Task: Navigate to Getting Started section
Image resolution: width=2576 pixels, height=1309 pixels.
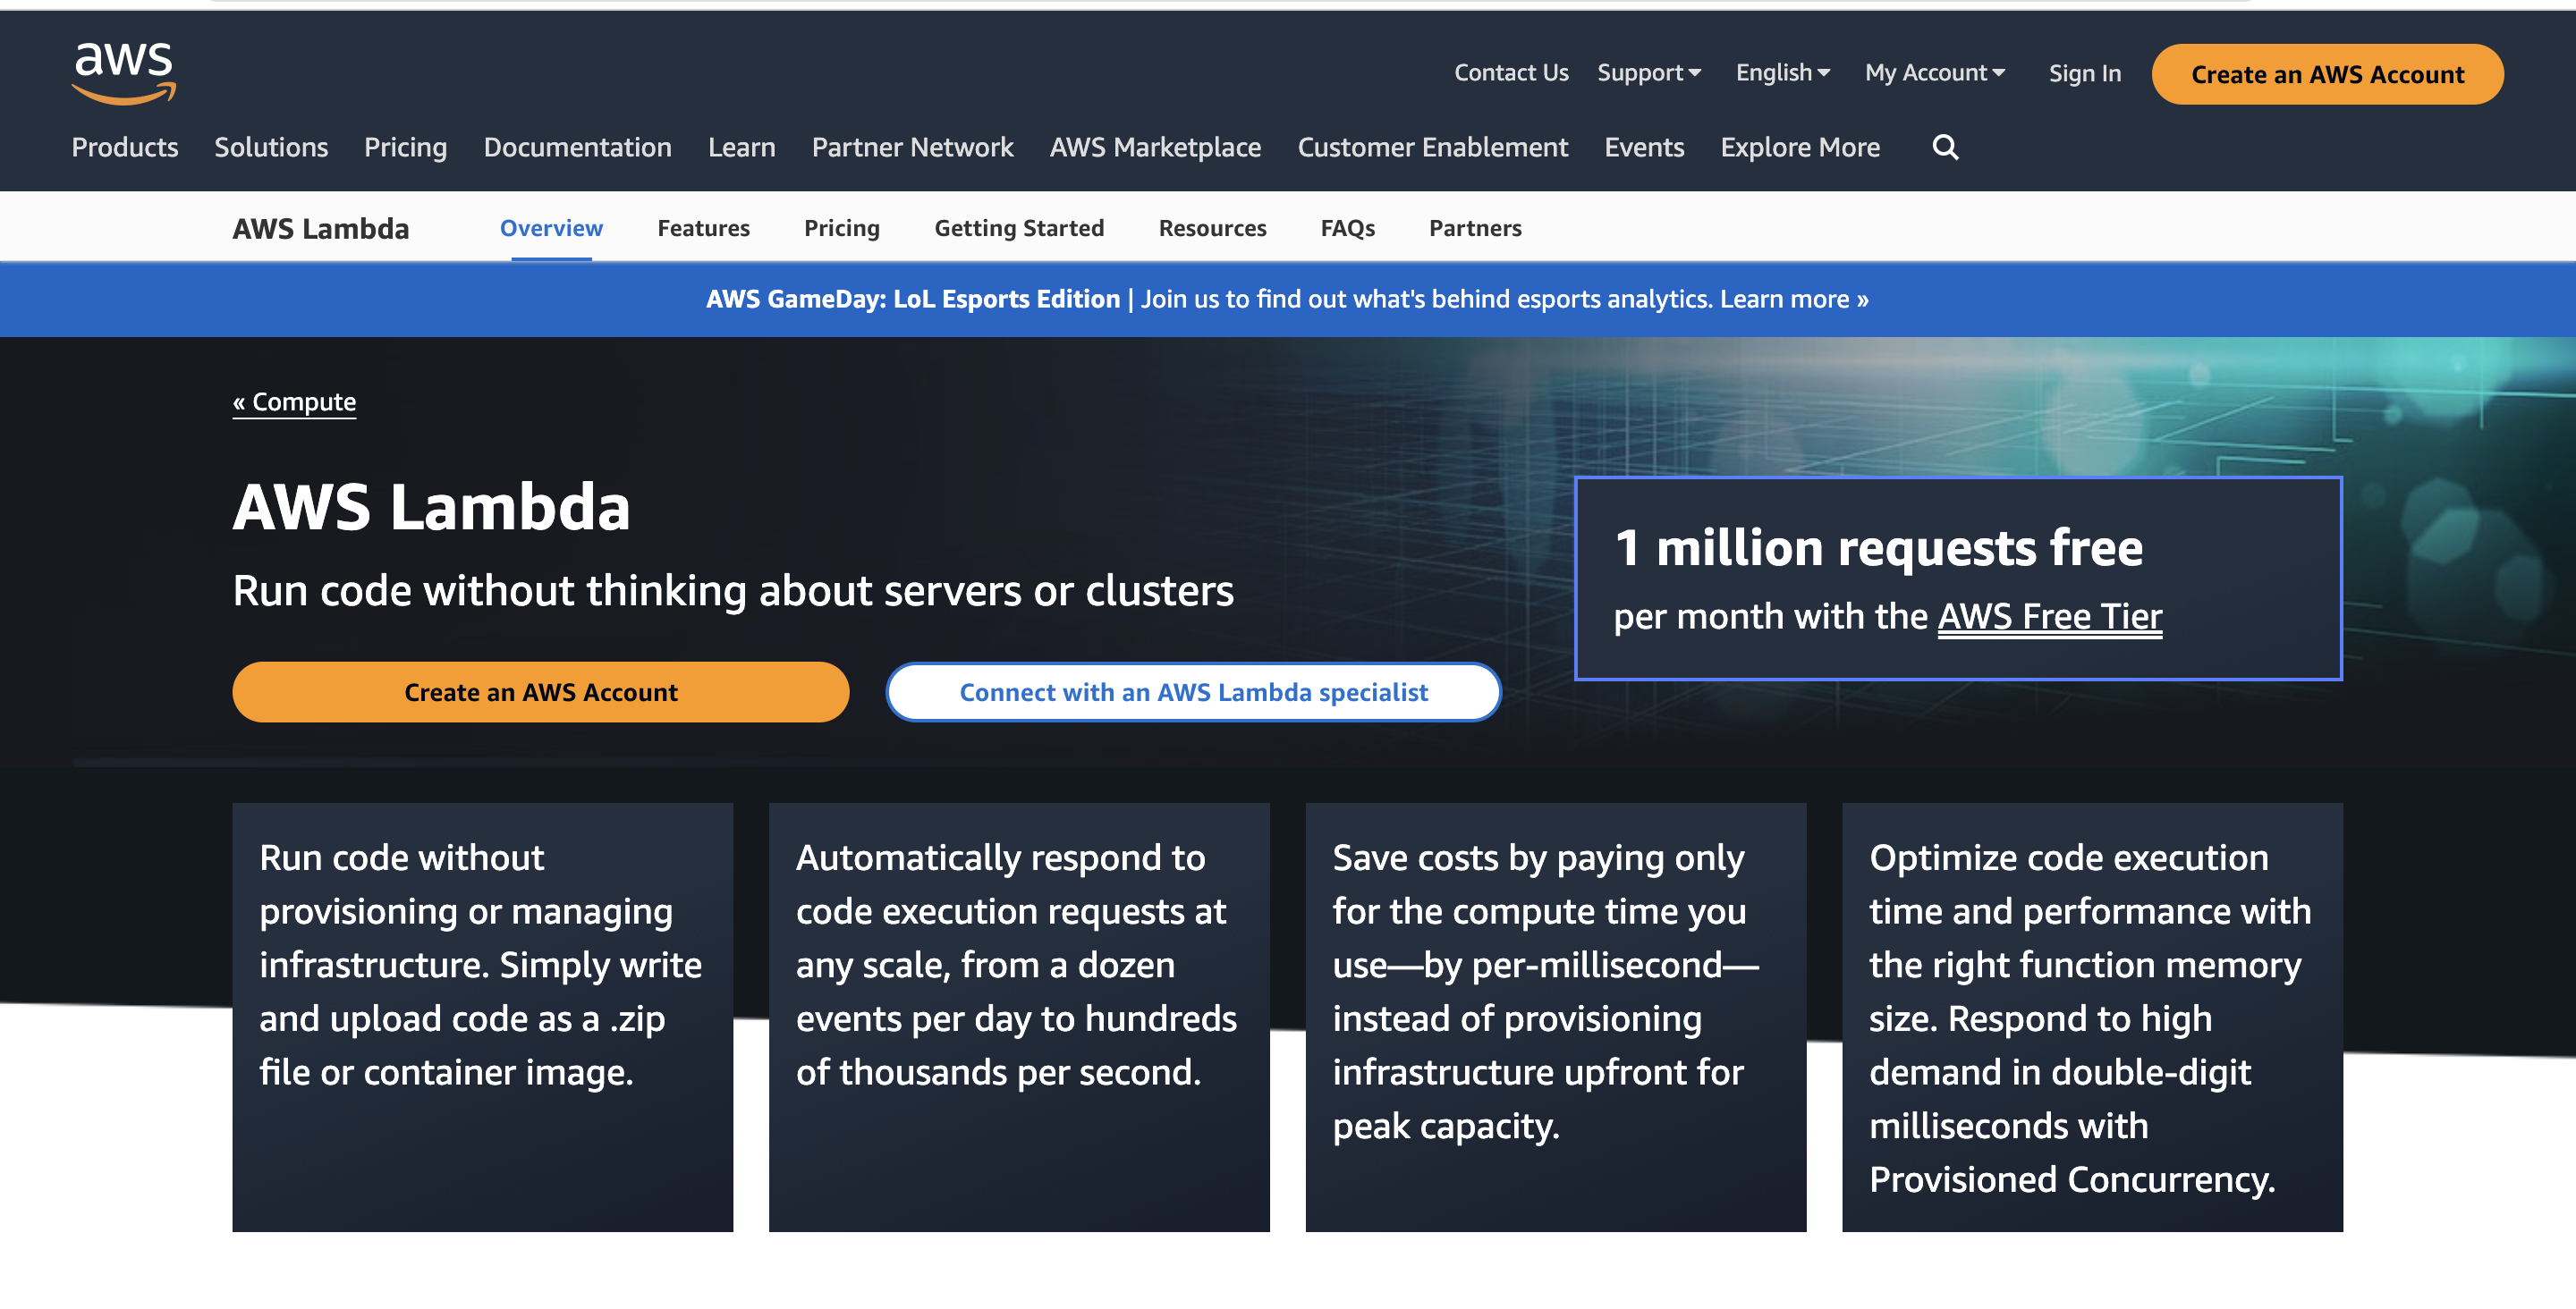Action: click(1019, 225)
